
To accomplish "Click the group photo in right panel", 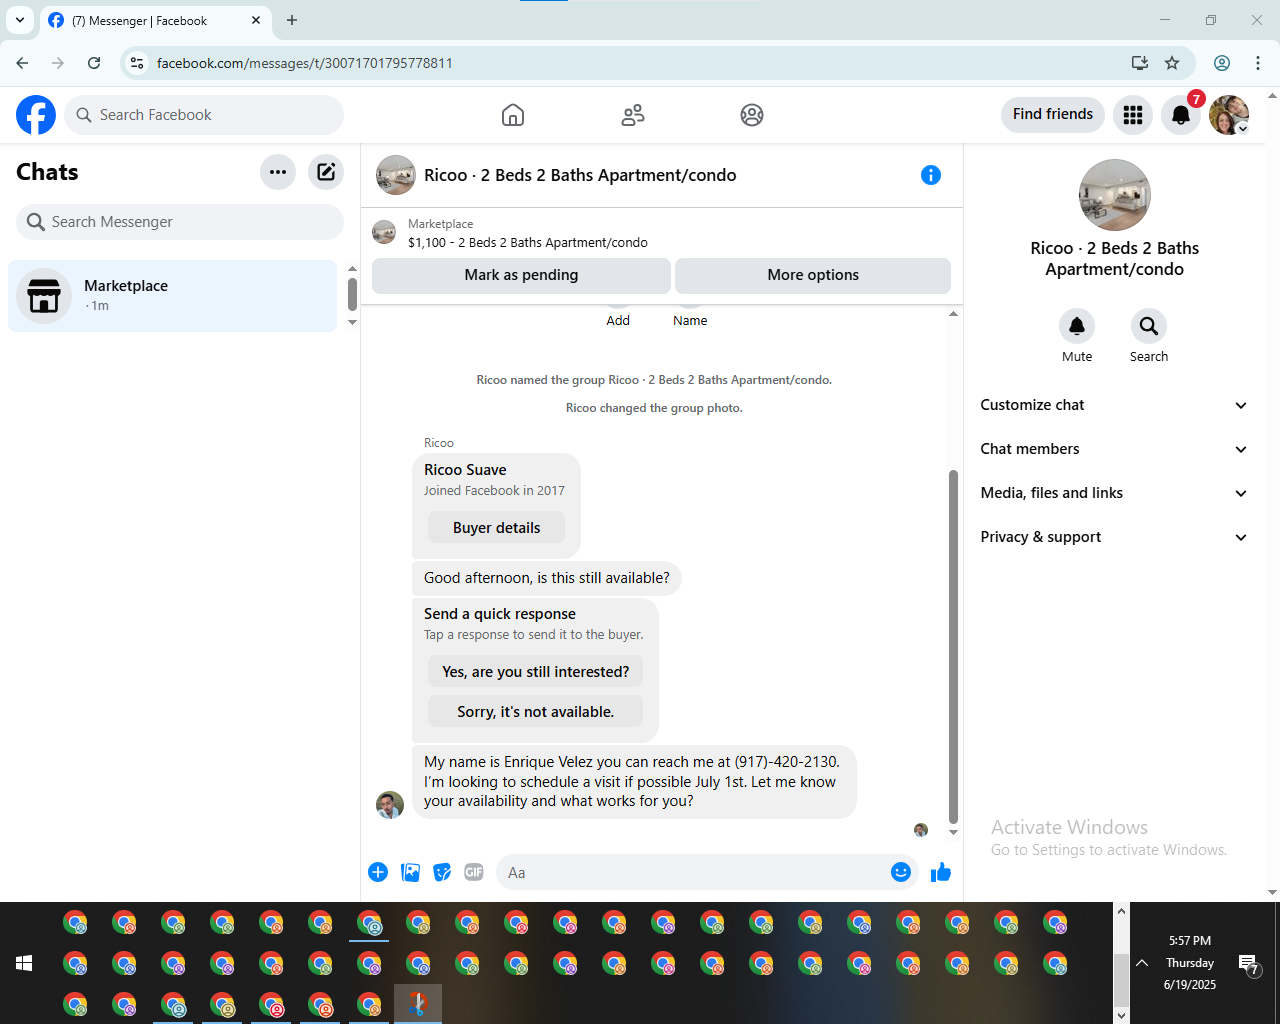I will coord(1115,195).
